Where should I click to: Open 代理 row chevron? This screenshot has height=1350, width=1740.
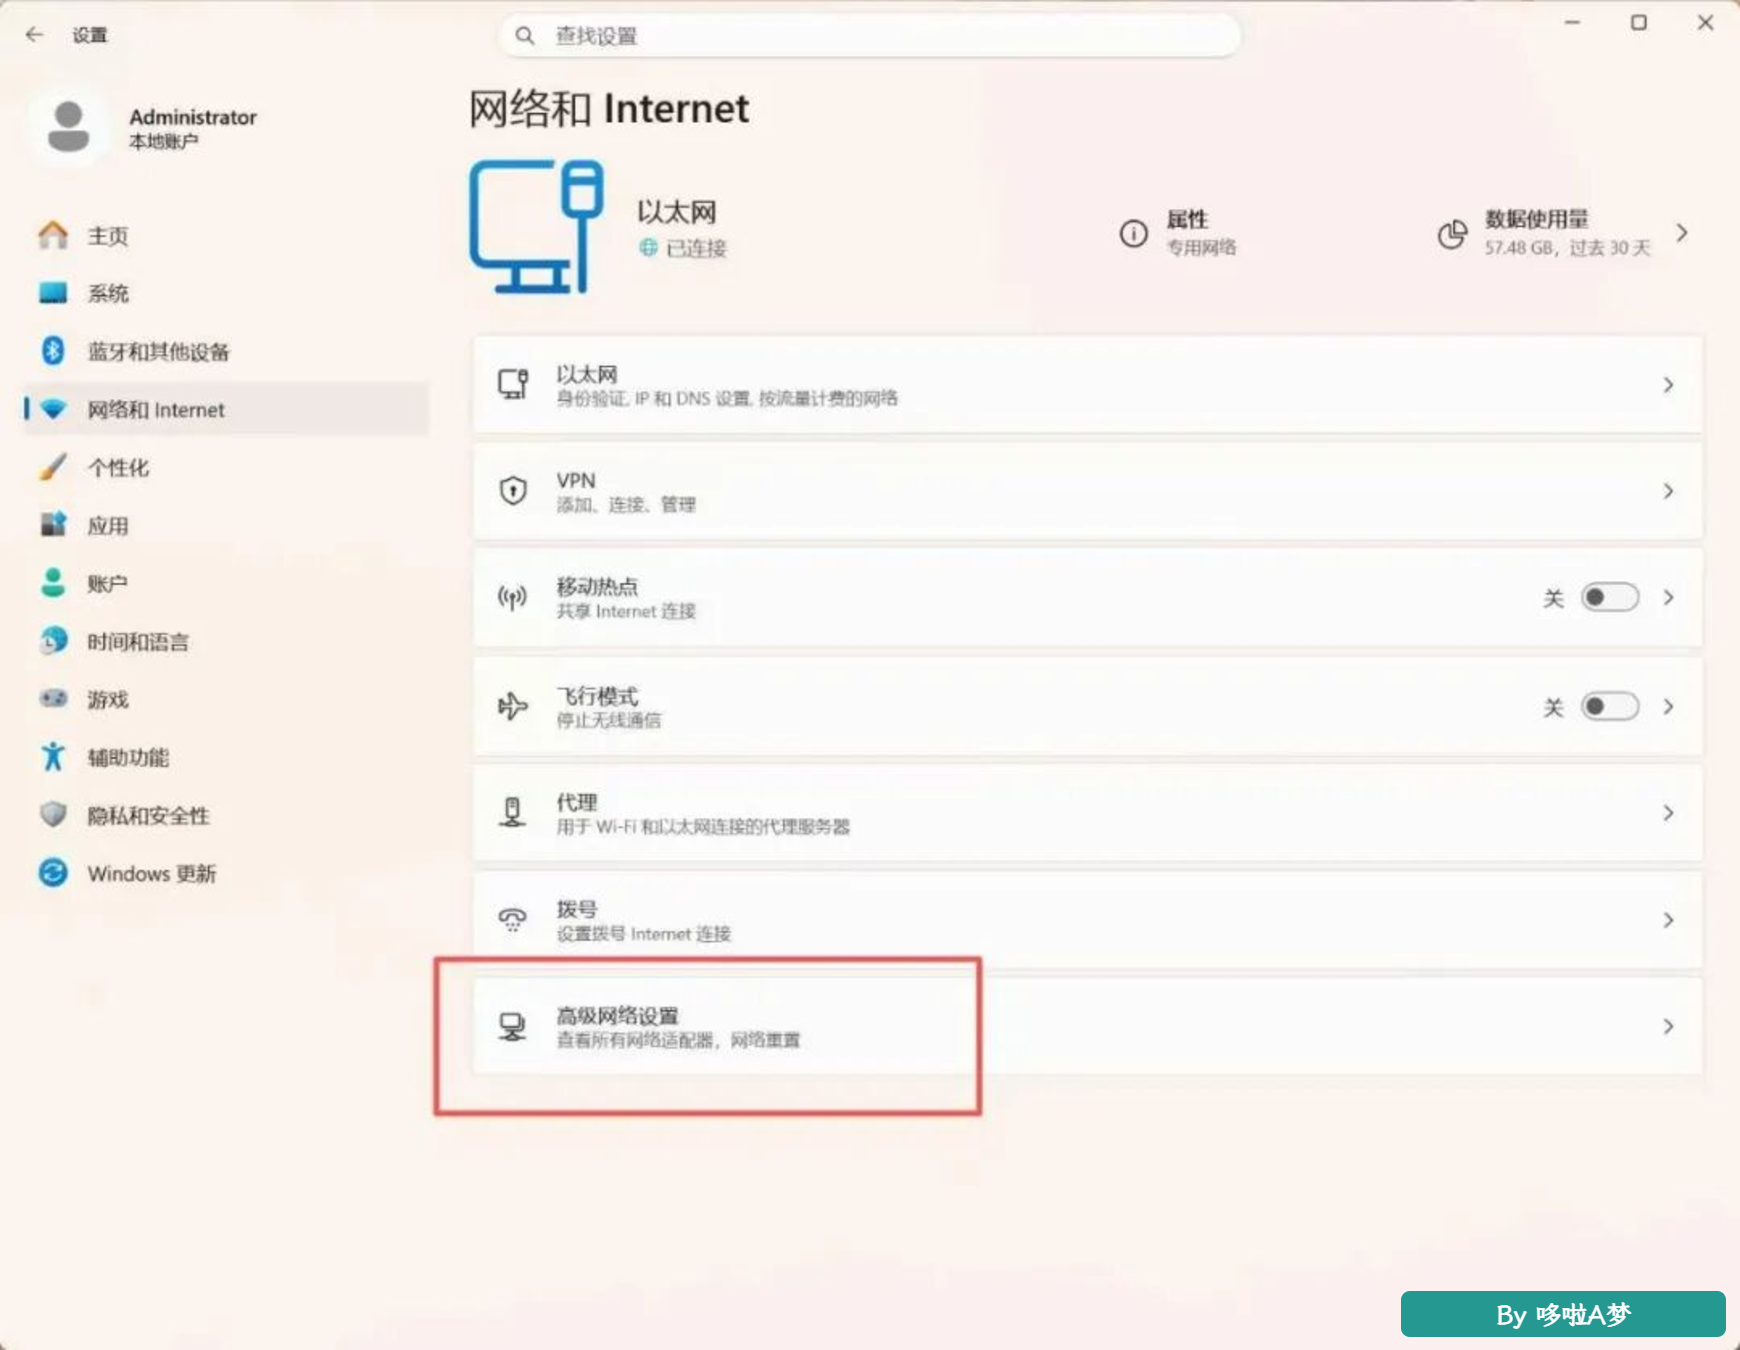(x=1668, y=813)
